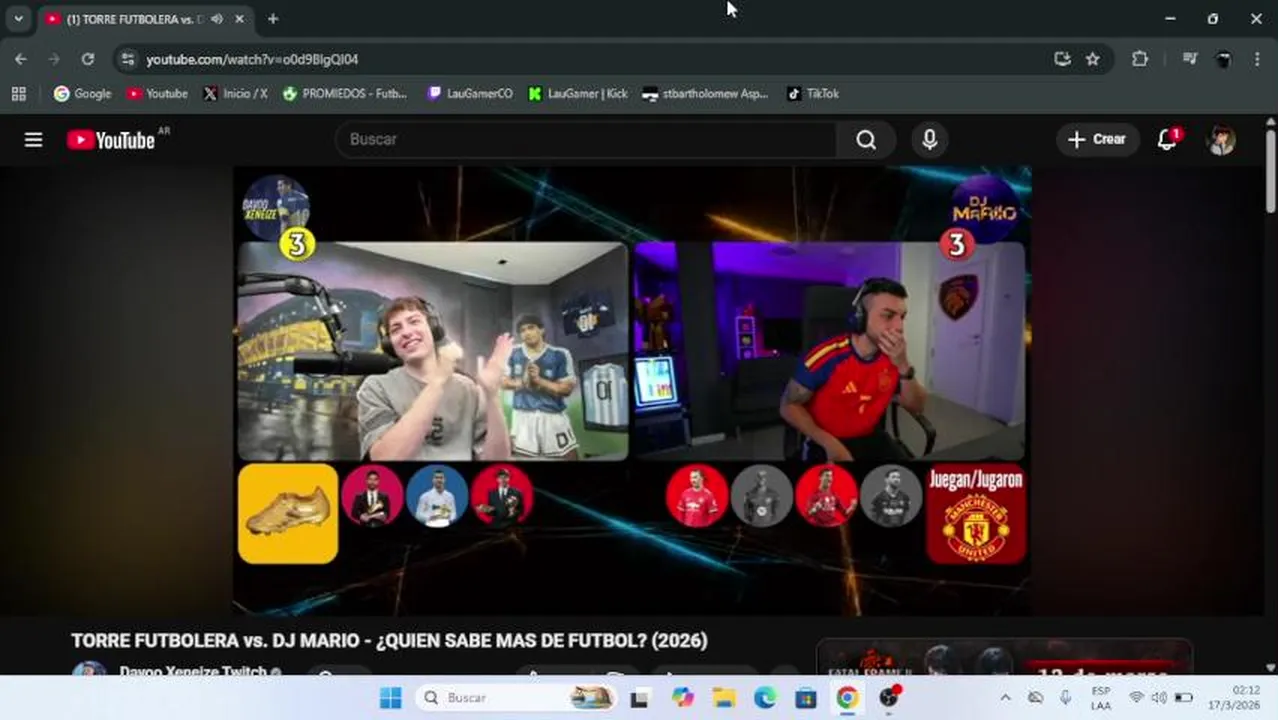Screen dimensions: 1278x720
Task: Close the TORRE FUTBOLERA tab
Action: tap(239, 19)
